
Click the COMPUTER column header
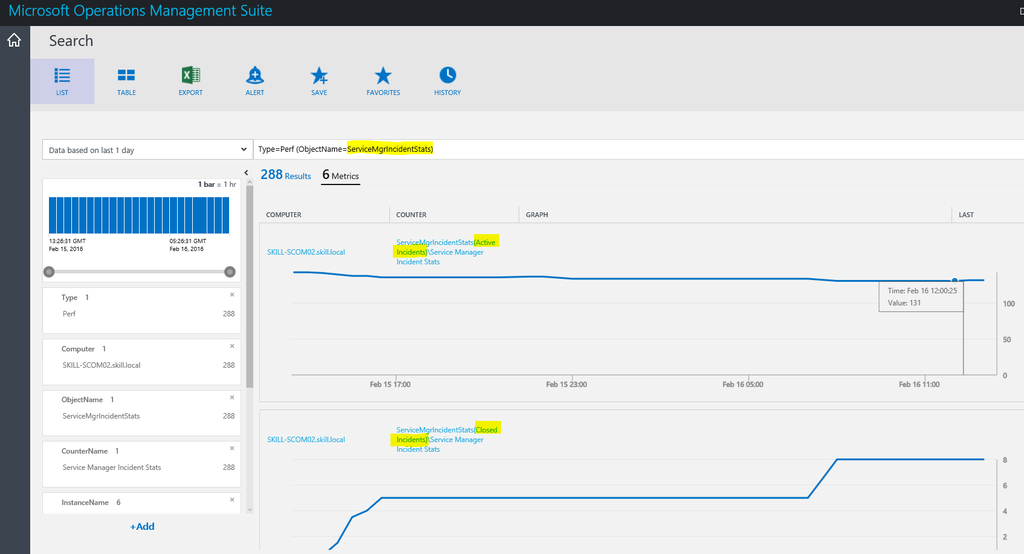click(283, 214)
